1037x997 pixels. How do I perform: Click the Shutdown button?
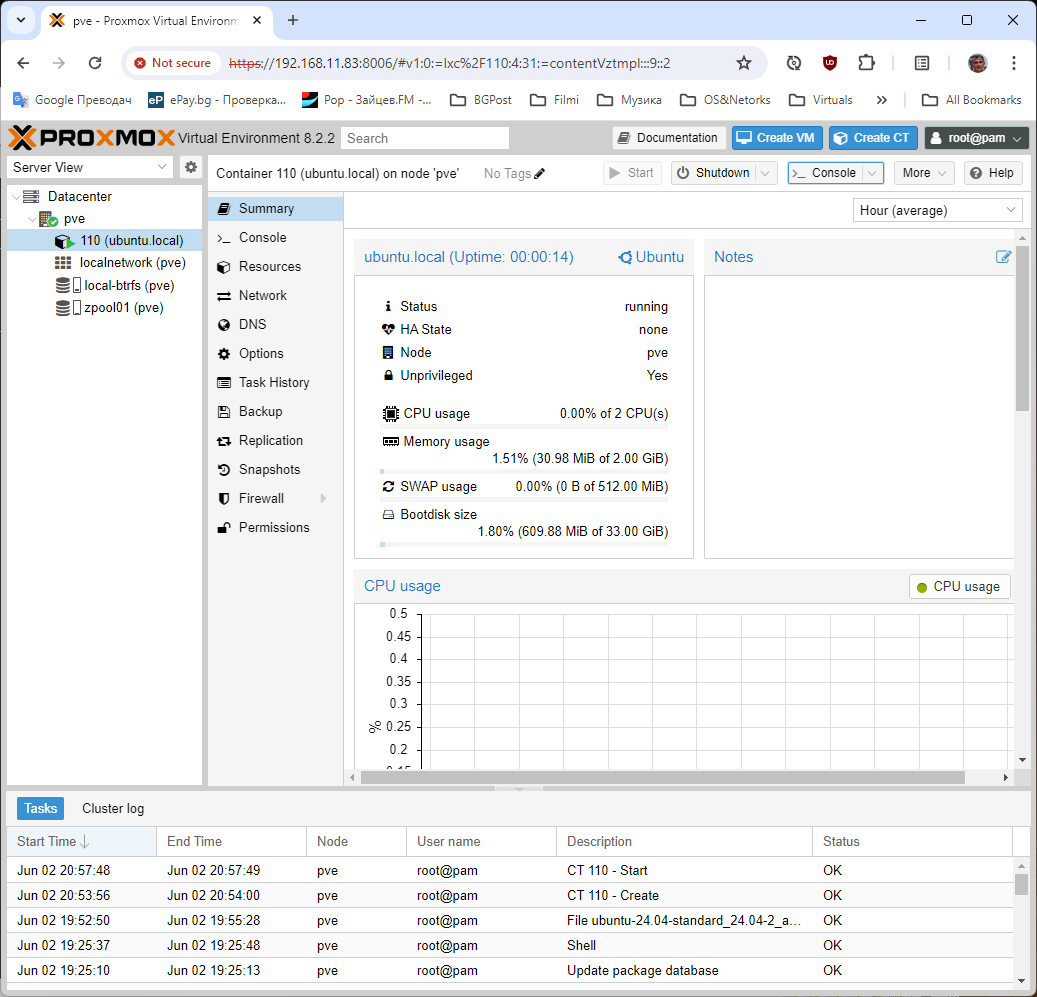point(713,173)
